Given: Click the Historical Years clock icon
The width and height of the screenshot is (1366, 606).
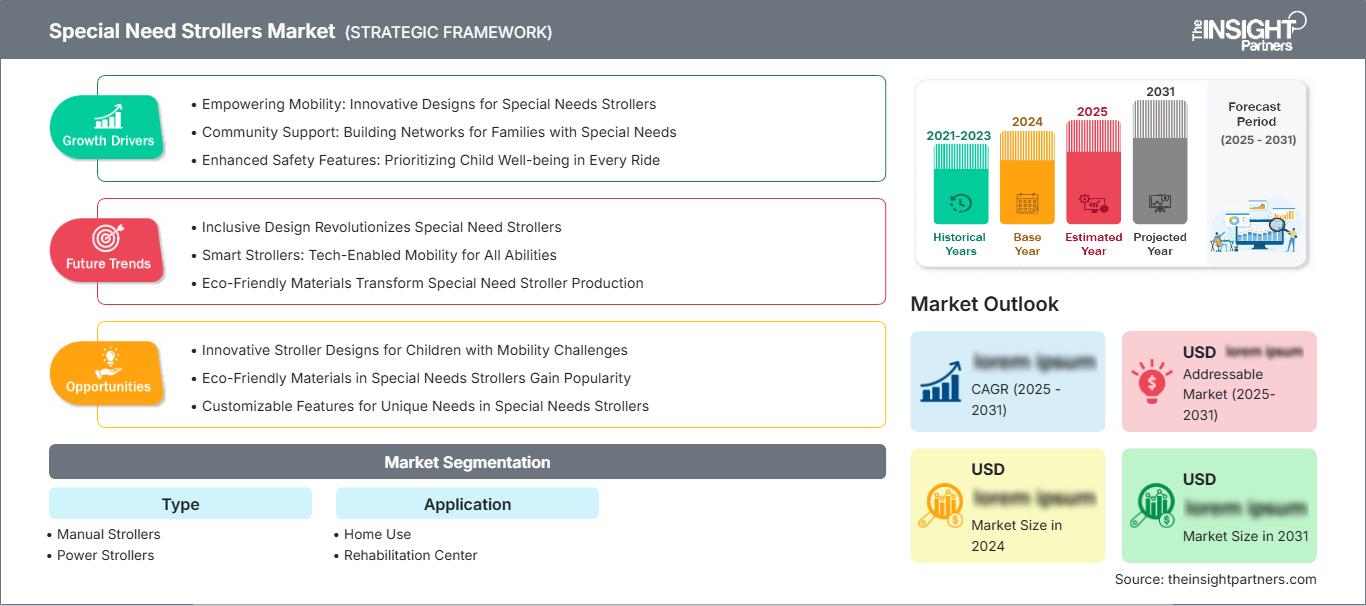Looking at the screenshot, I should (x=960, y=203).
